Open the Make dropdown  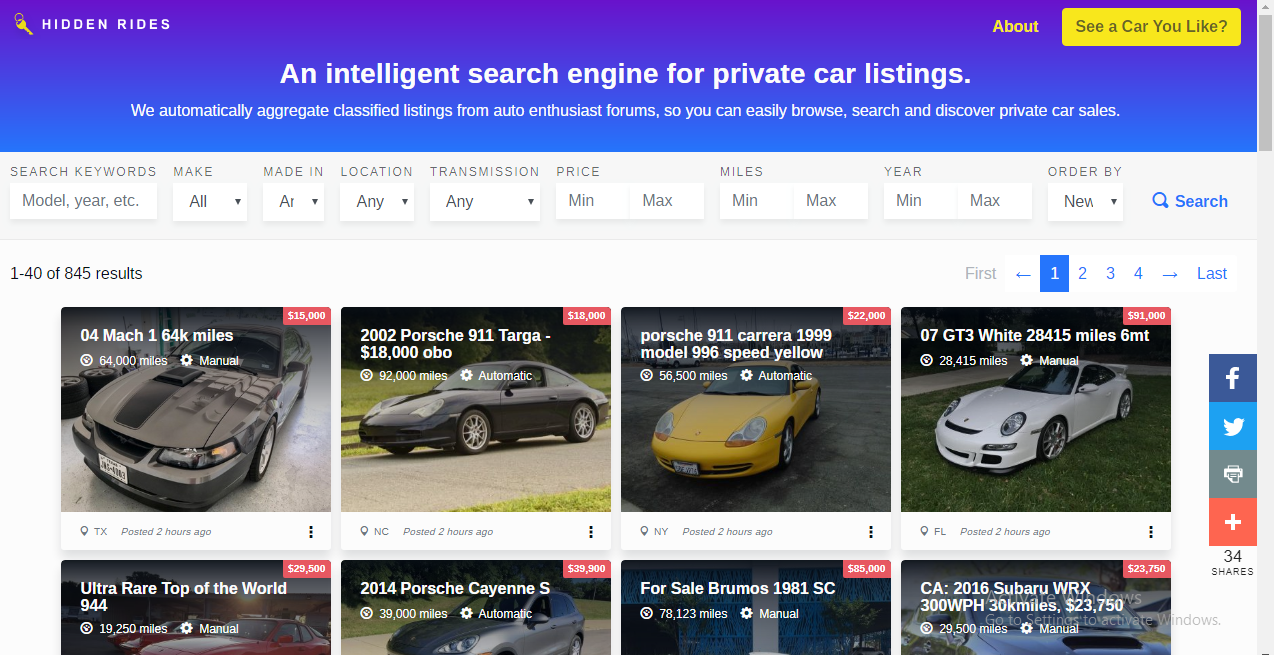tap(210, 201)
